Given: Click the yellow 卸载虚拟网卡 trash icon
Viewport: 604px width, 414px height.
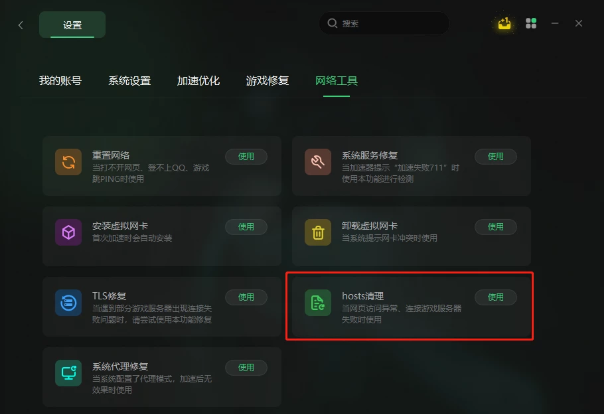Looking at the screenshot, I should [x=318, y=232].
